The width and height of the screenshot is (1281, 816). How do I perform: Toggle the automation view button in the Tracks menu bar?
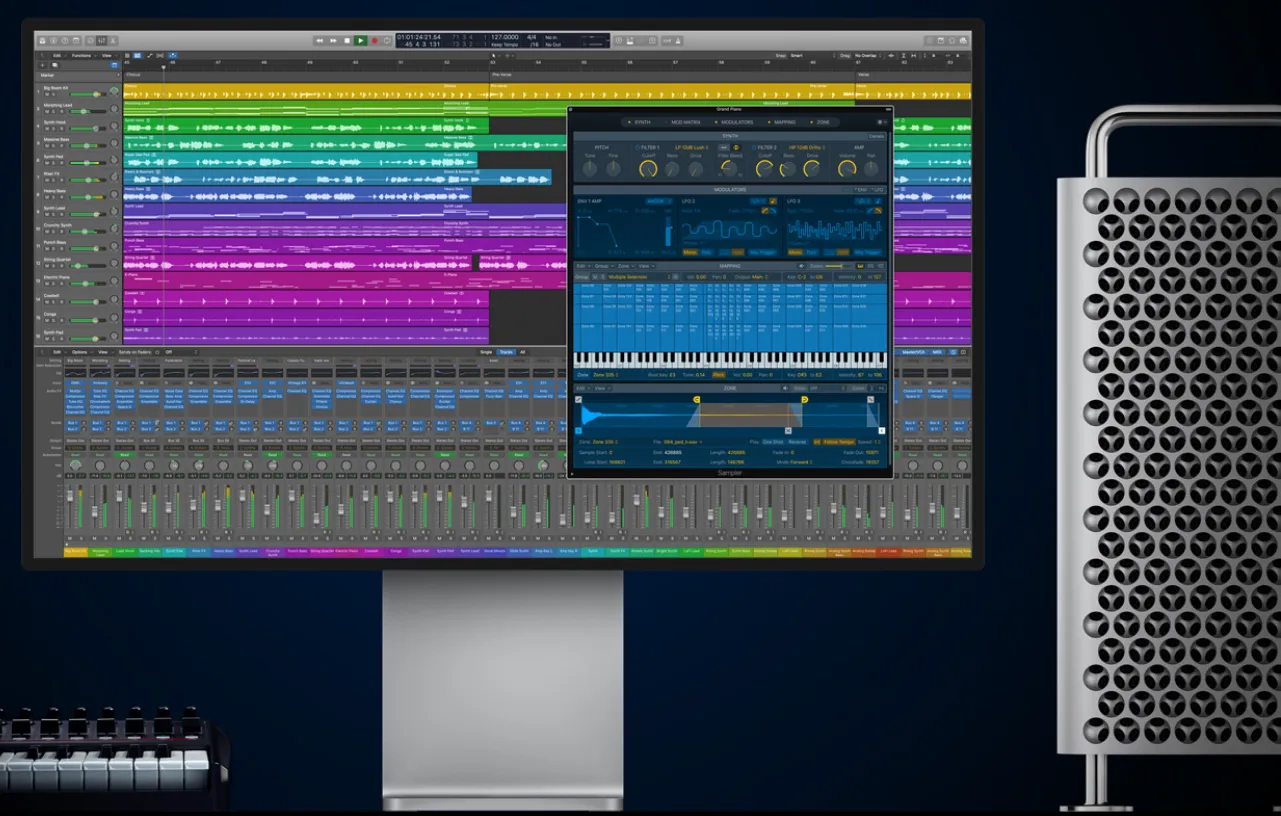click(149, 55)
